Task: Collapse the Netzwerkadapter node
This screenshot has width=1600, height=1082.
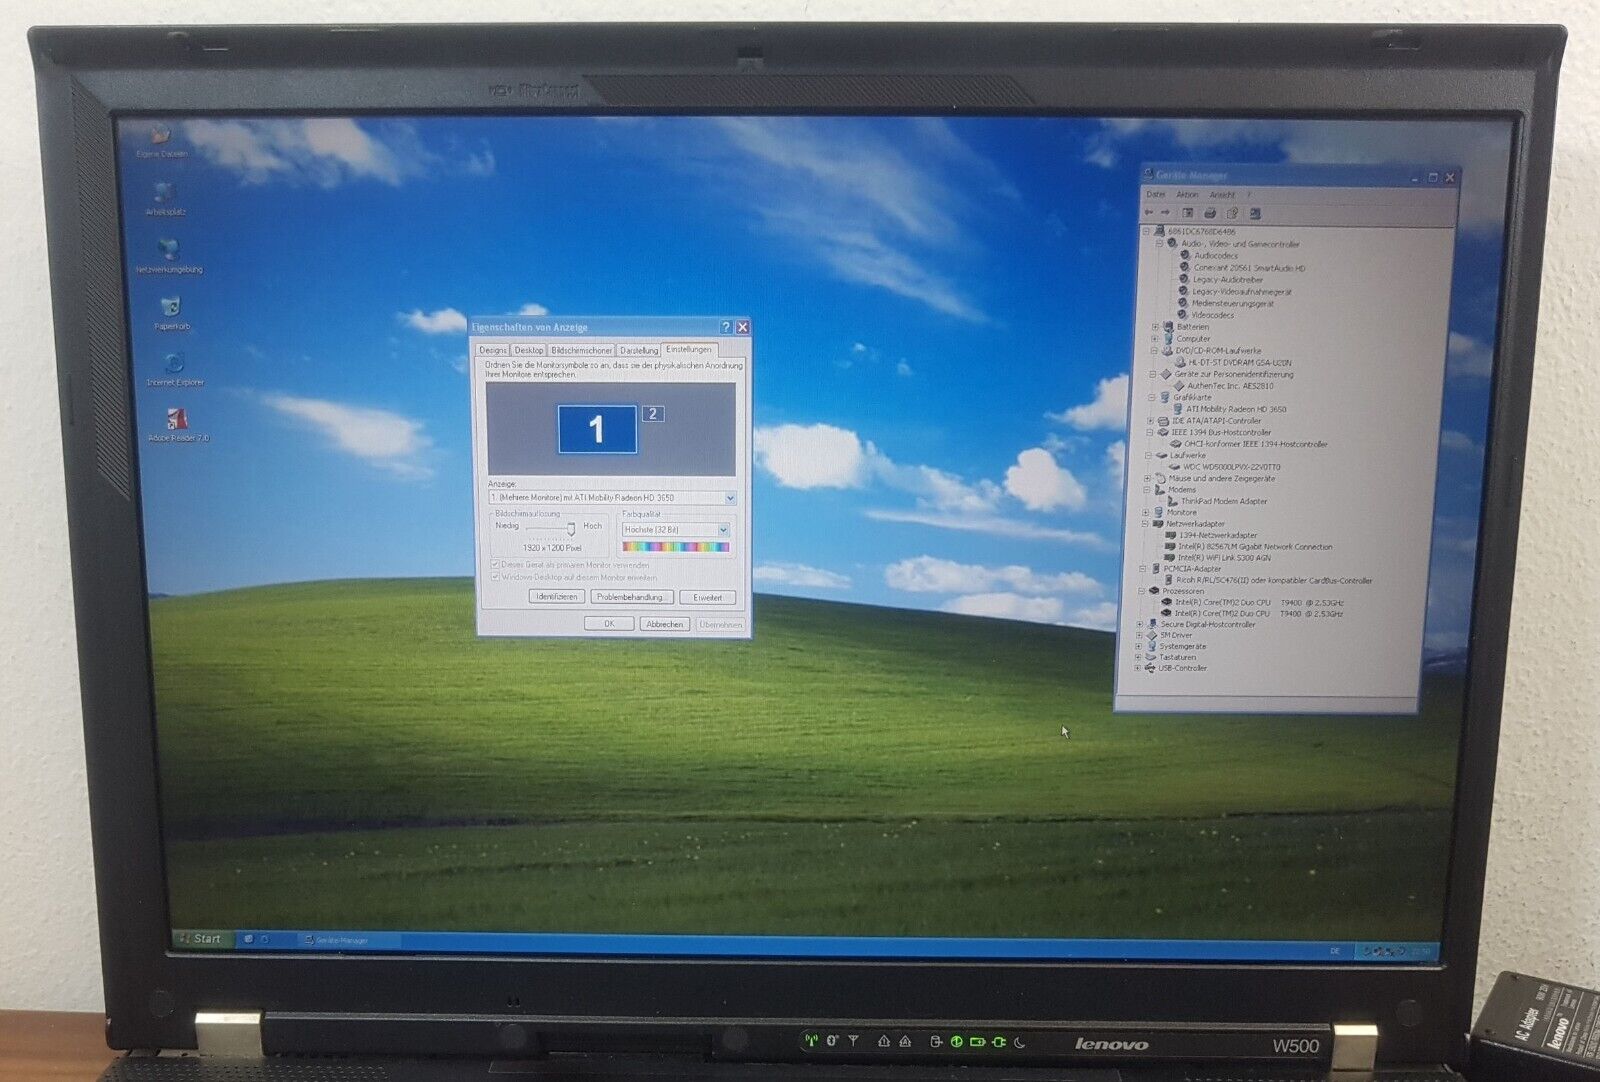Action: click(x=1145, y=524)
